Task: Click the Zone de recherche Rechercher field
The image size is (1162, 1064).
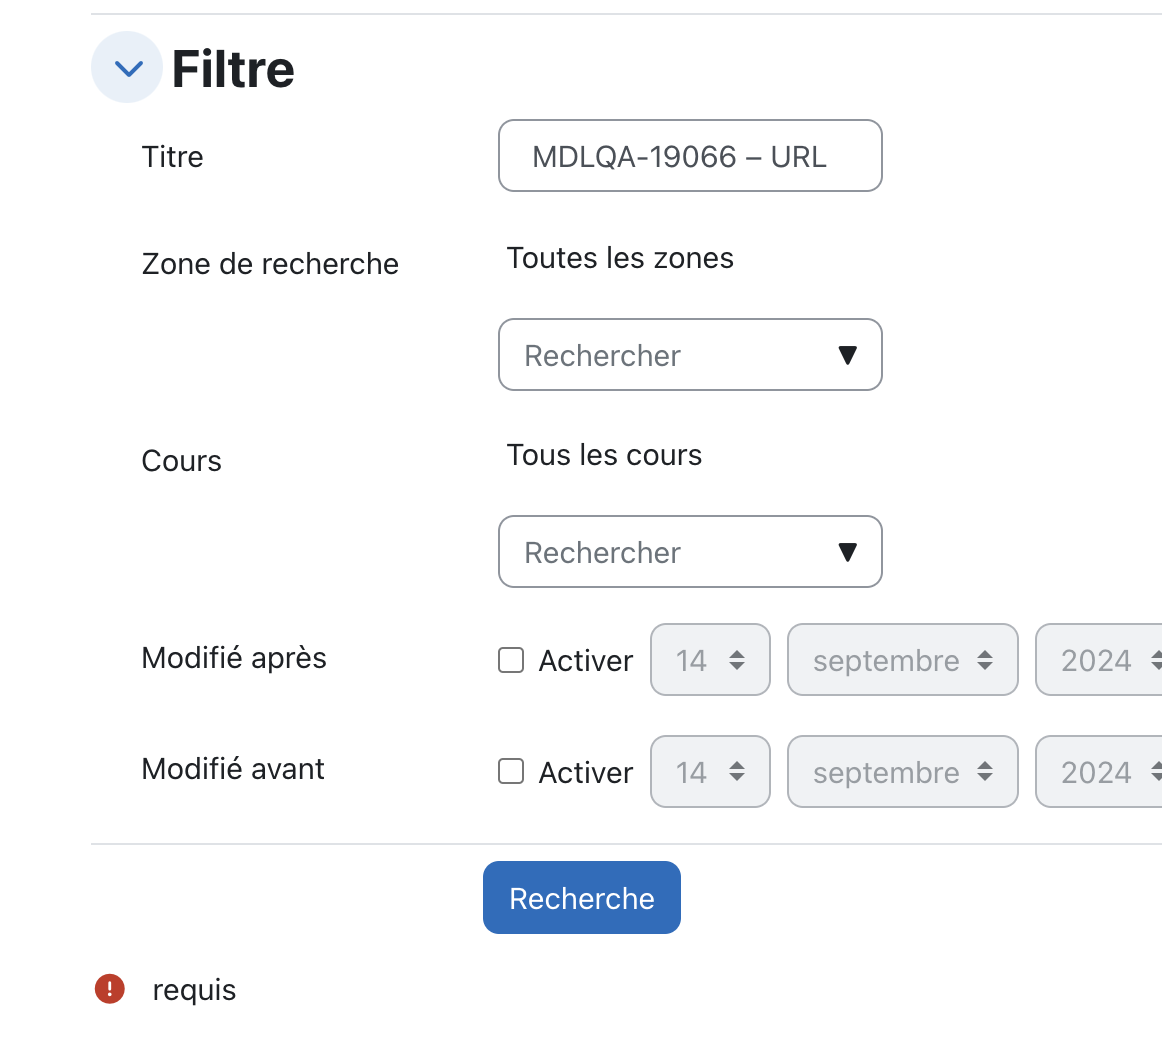Action: coord(690,355)
